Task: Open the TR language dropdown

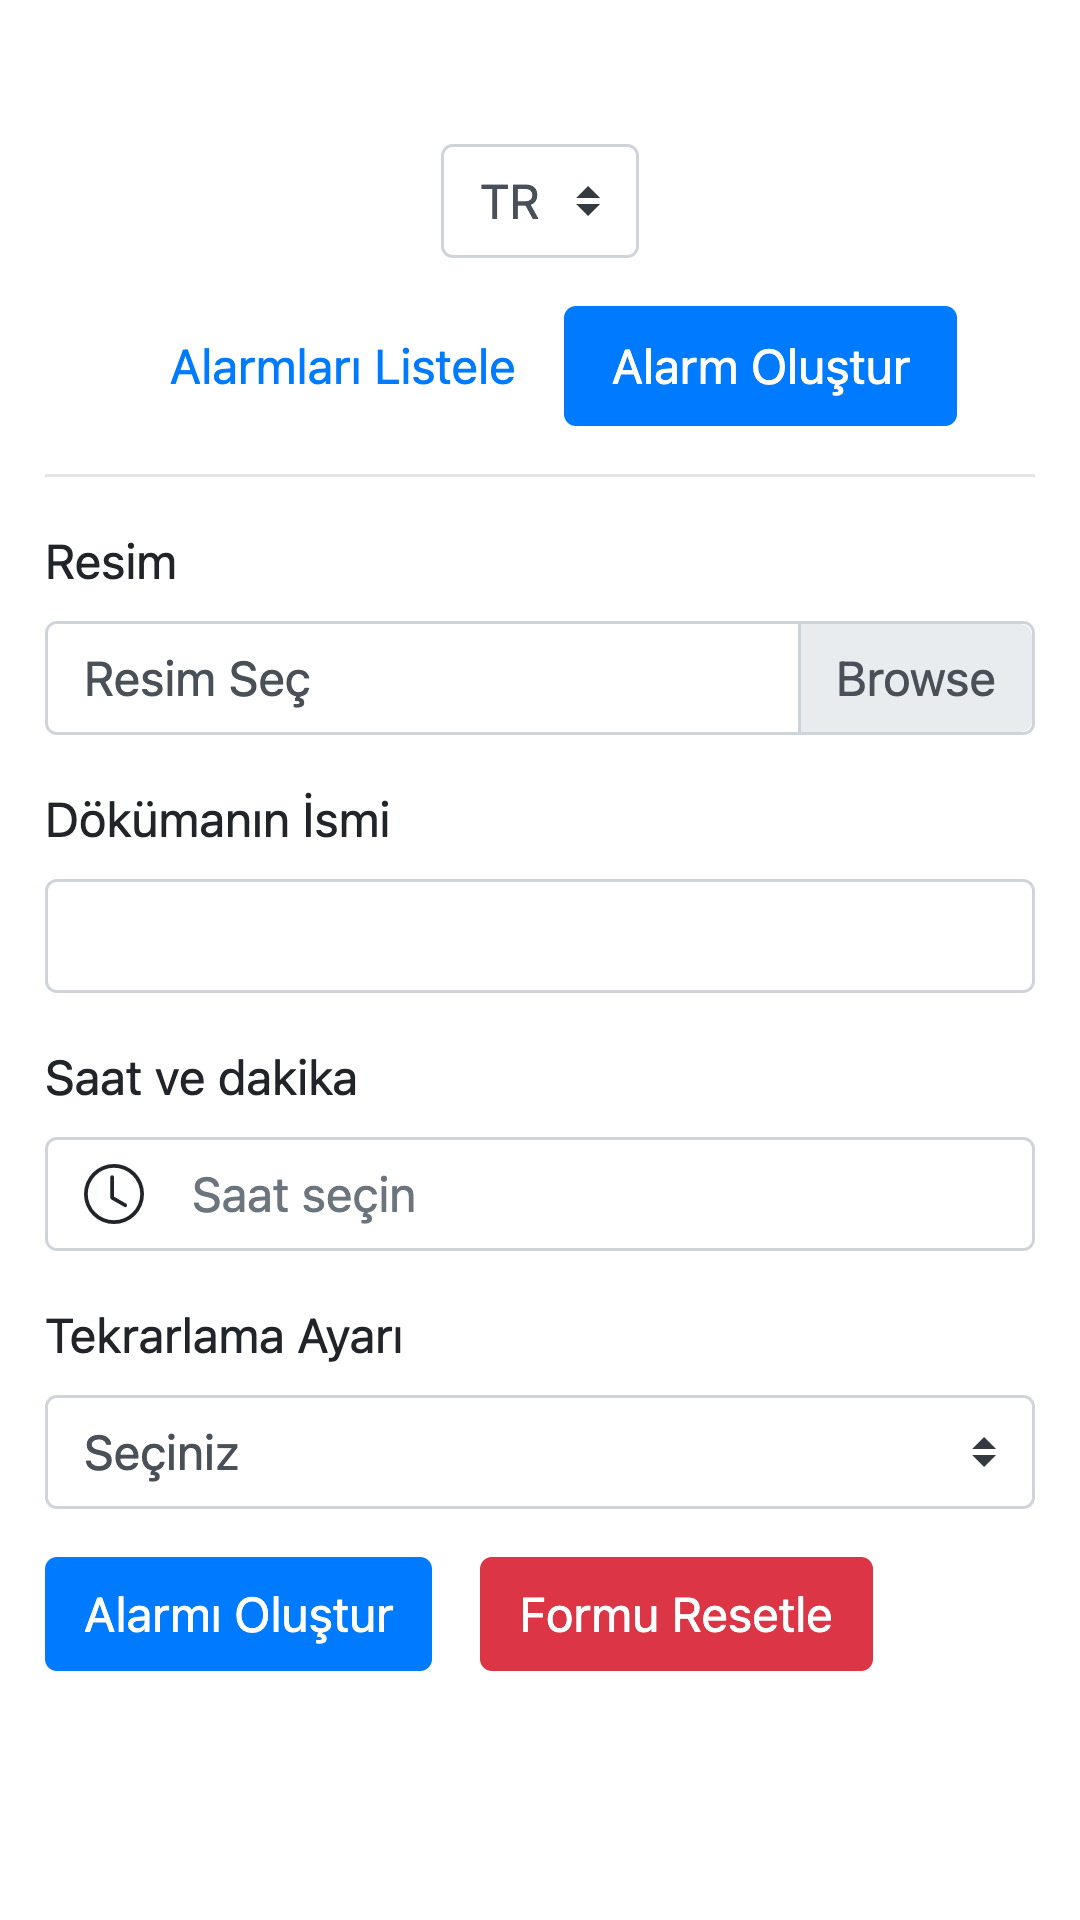Action: click(x=540, y=201)
